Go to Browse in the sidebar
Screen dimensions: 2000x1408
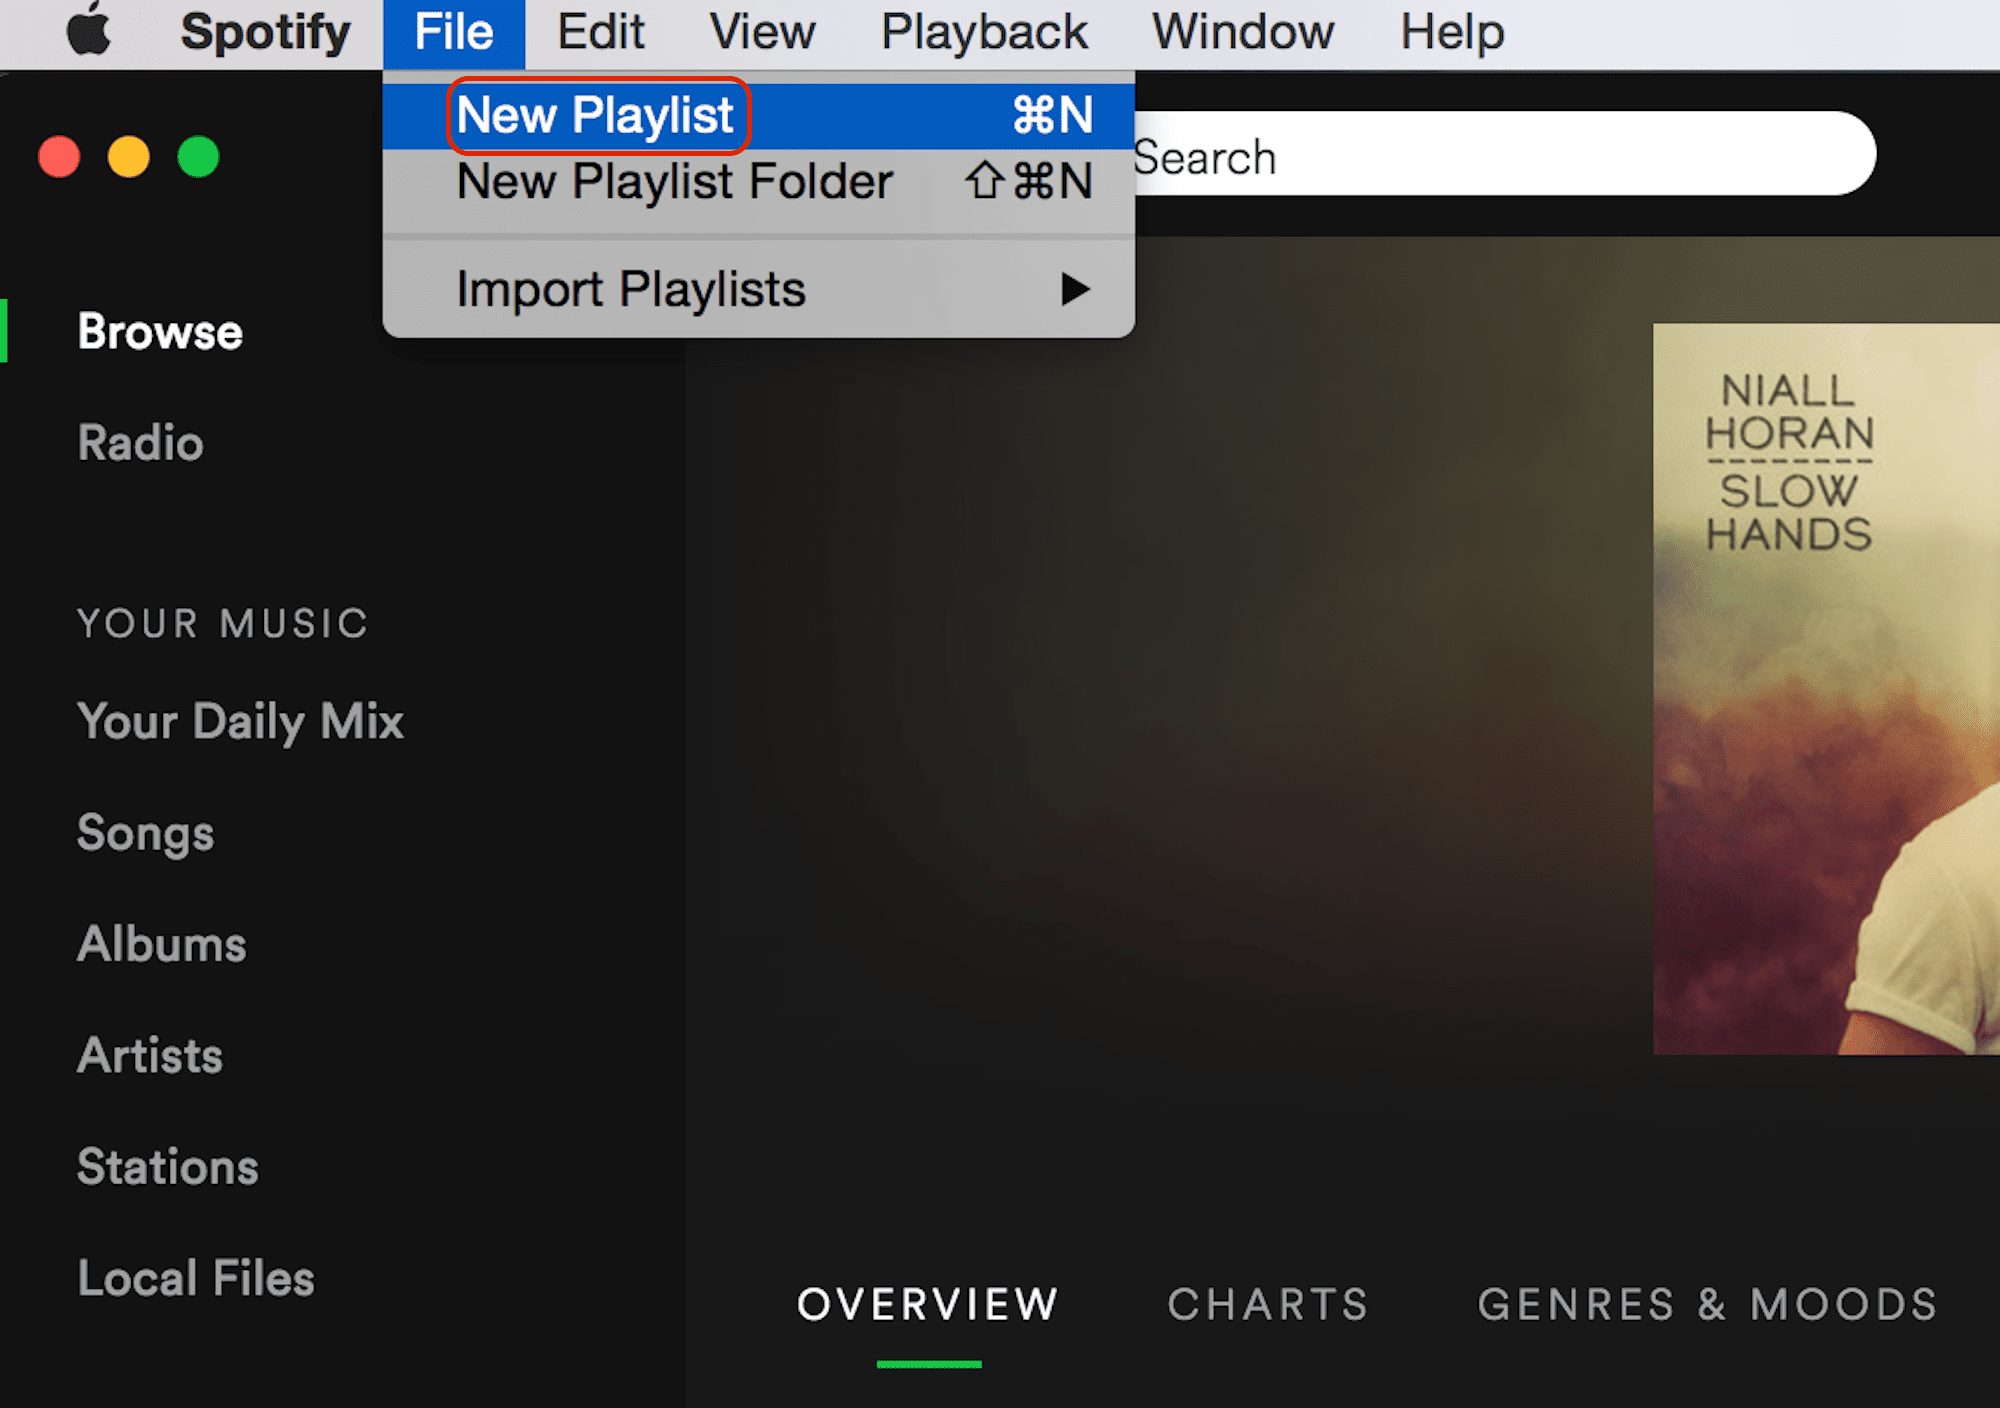click(x=160, y=332)
